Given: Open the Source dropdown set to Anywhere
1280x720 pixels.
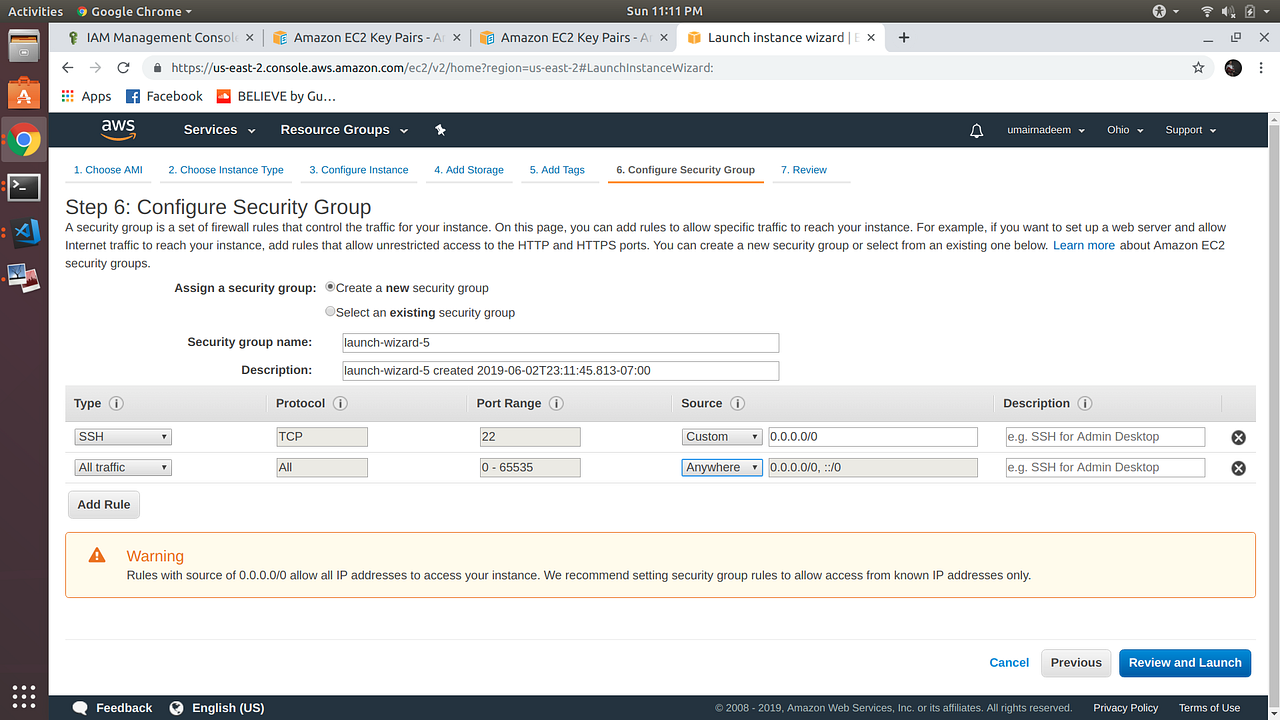Looking at the screenshot, I should click(721, 467).
